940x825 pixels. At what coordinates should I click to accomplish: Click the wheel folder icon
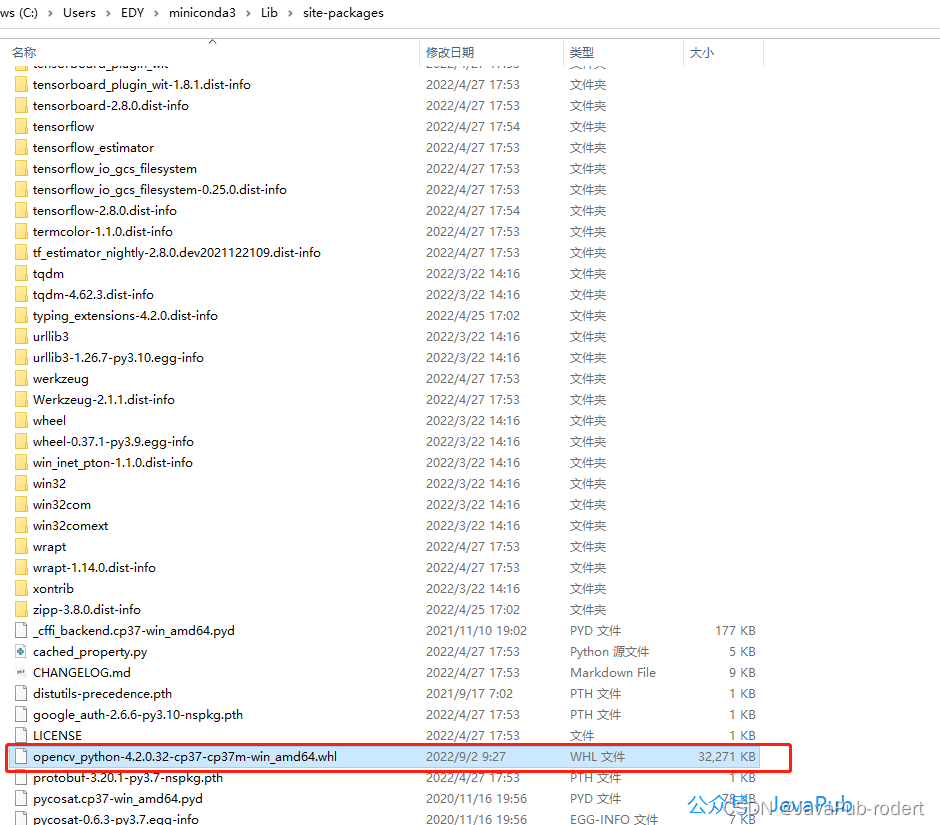(22, 420)
